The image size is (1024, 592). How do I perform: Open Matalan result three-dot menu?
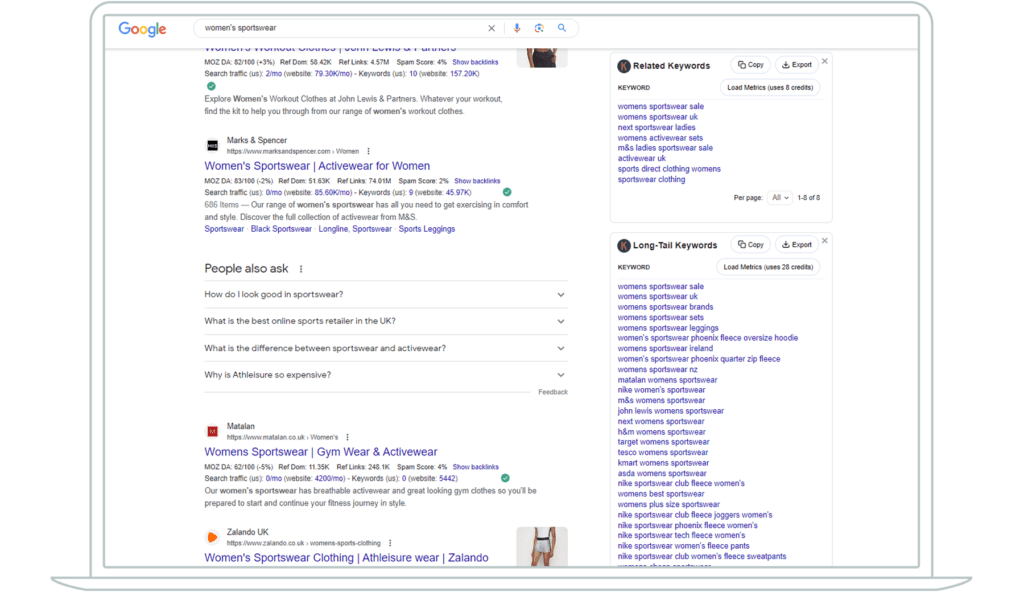point(347,437)
